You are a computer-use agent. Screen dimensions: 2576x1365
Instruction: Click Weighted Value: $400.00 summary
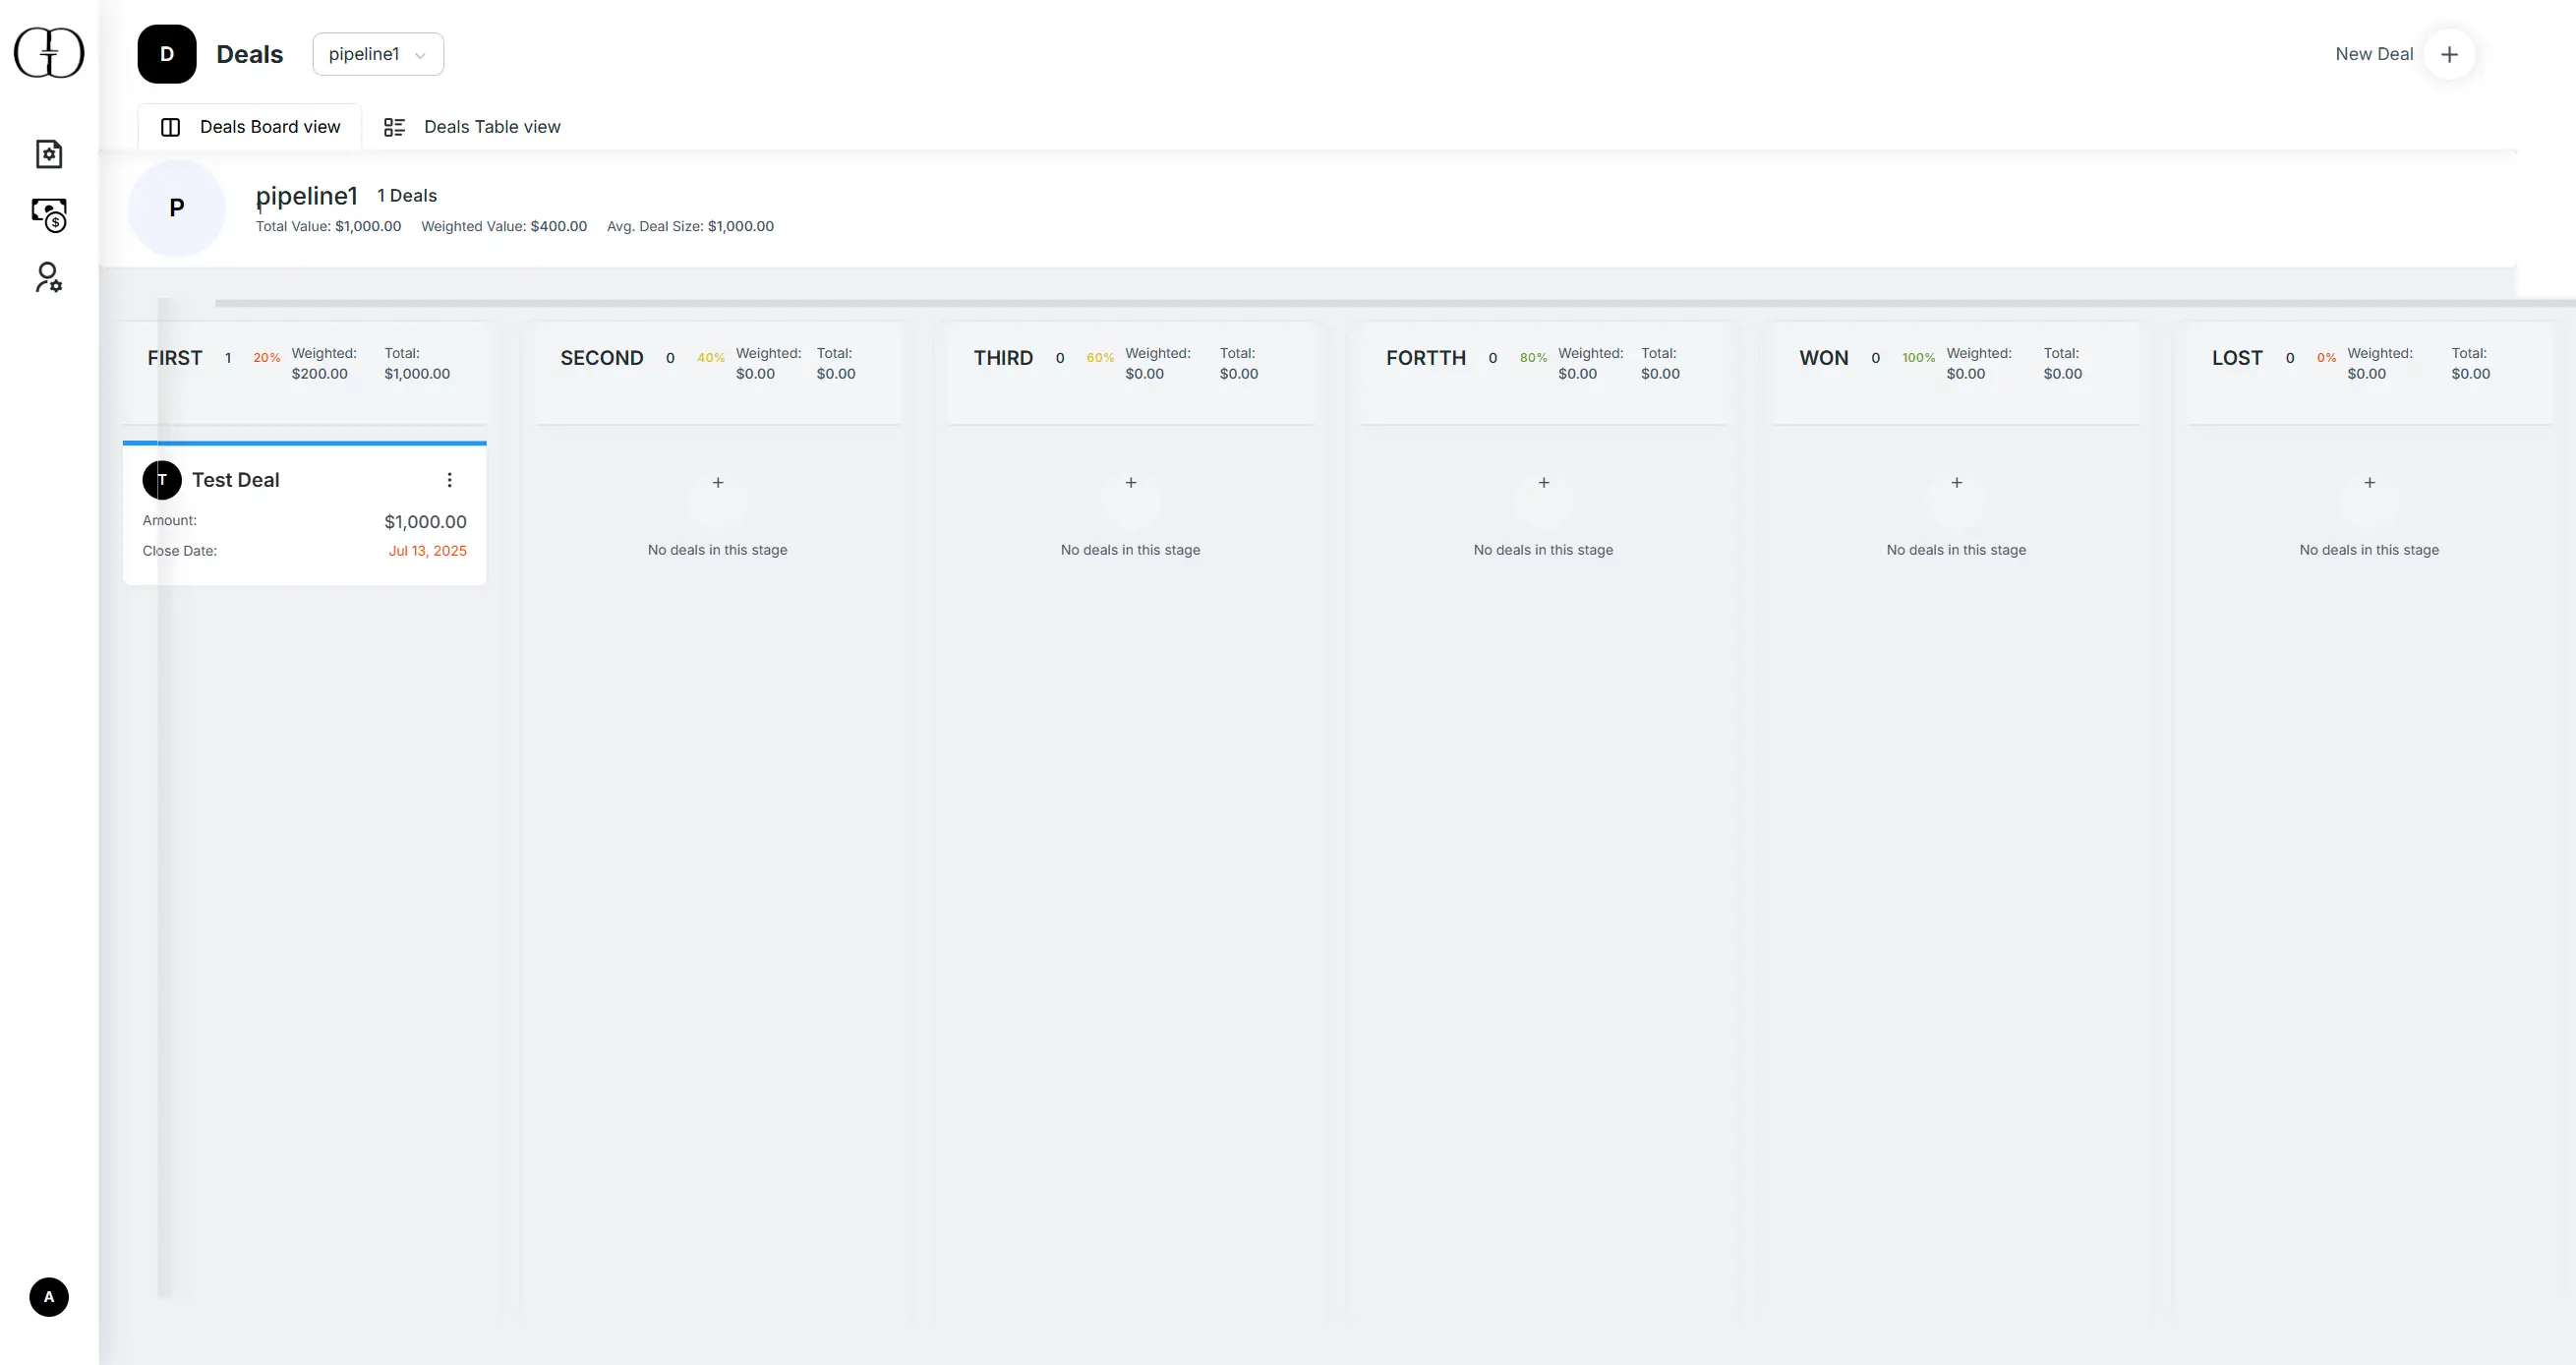point(504,226)
